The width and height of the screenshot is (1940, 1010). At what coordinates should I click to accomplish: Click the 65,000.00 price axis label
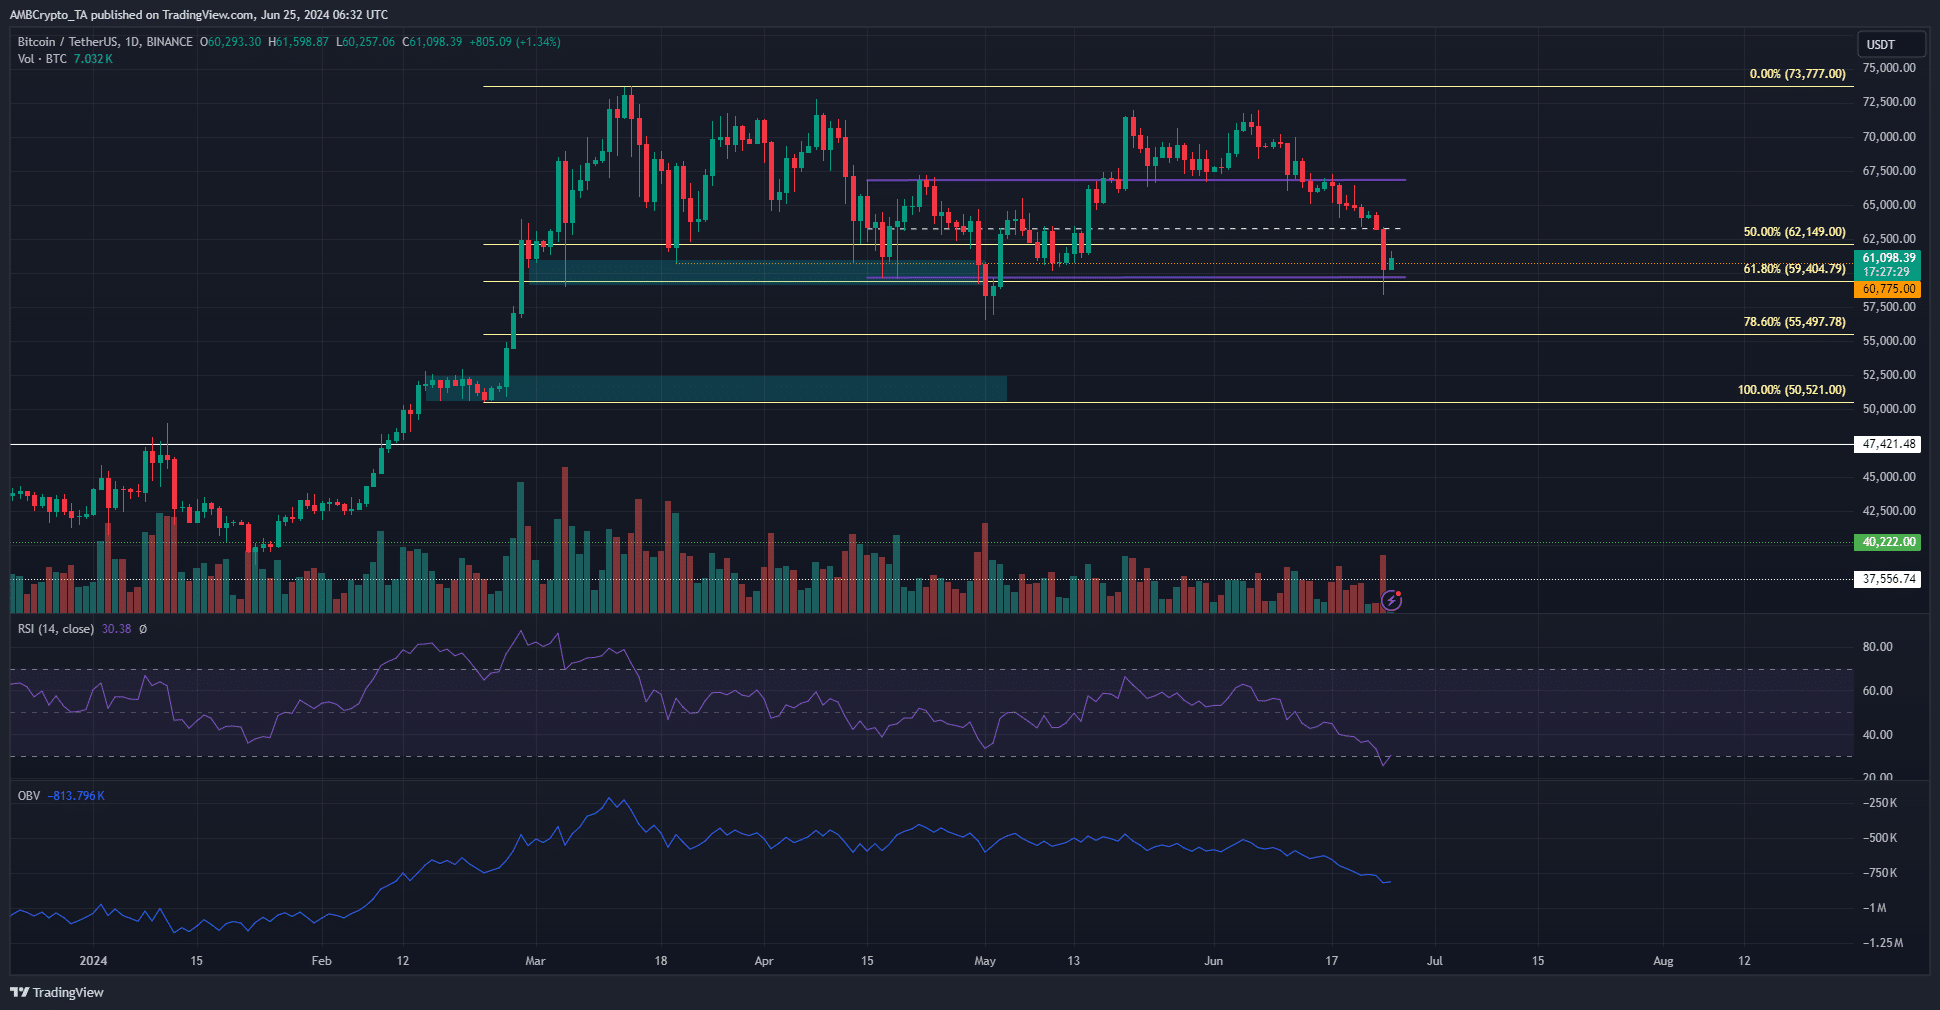[1889, 205]
